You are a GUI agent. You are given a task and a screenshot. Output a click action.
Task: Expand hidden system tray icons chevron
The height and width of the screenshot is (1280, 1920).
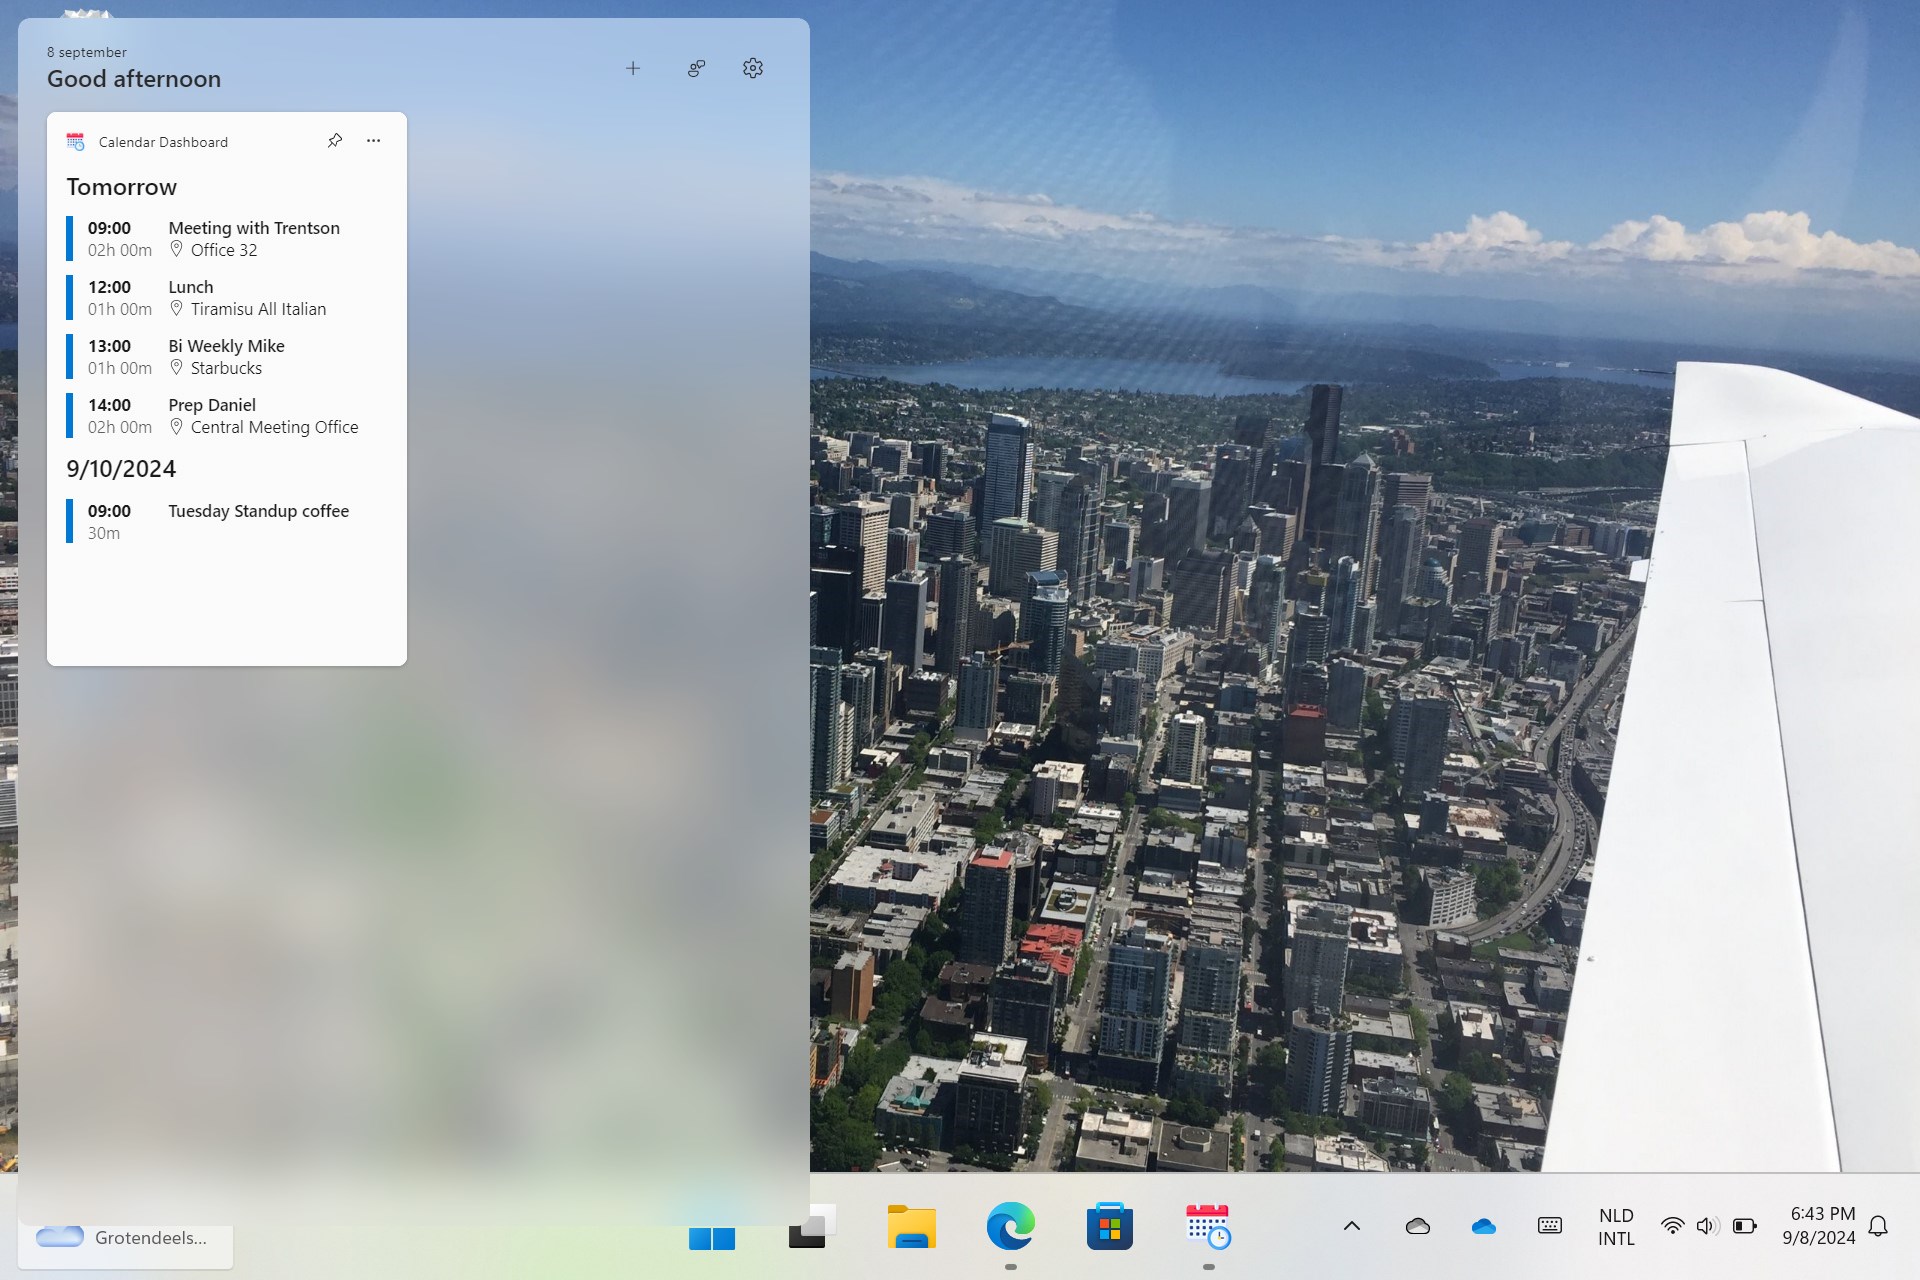[1351, 1226]
